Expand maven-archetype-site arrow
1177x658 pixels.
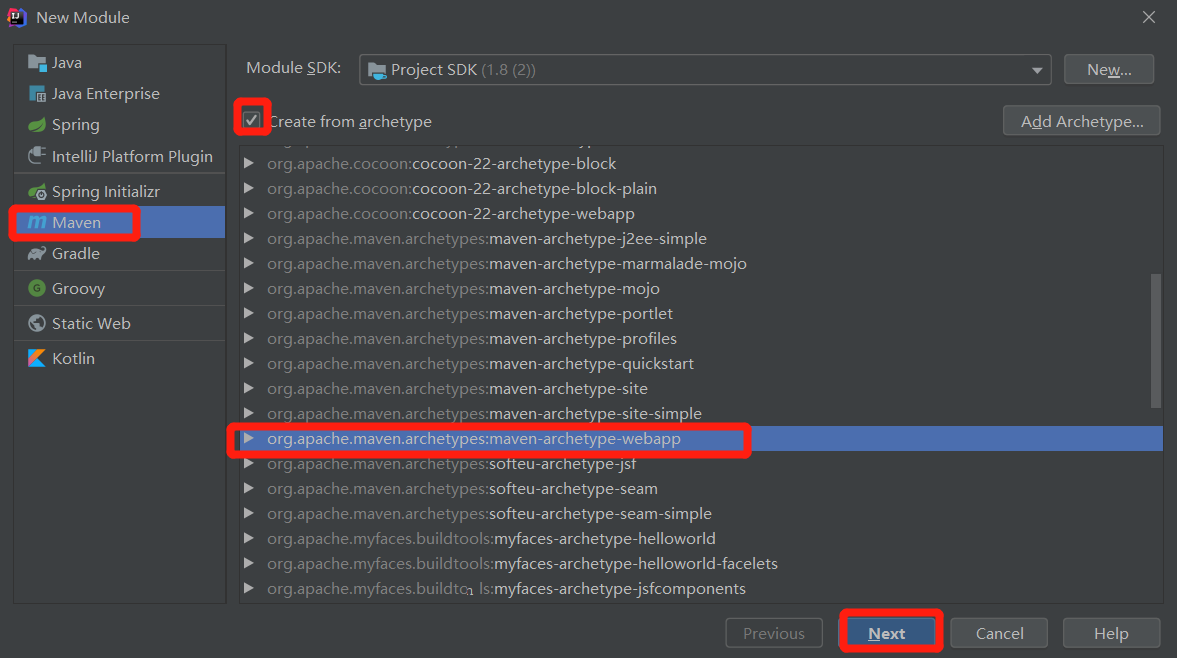click(x=248, y=389)
